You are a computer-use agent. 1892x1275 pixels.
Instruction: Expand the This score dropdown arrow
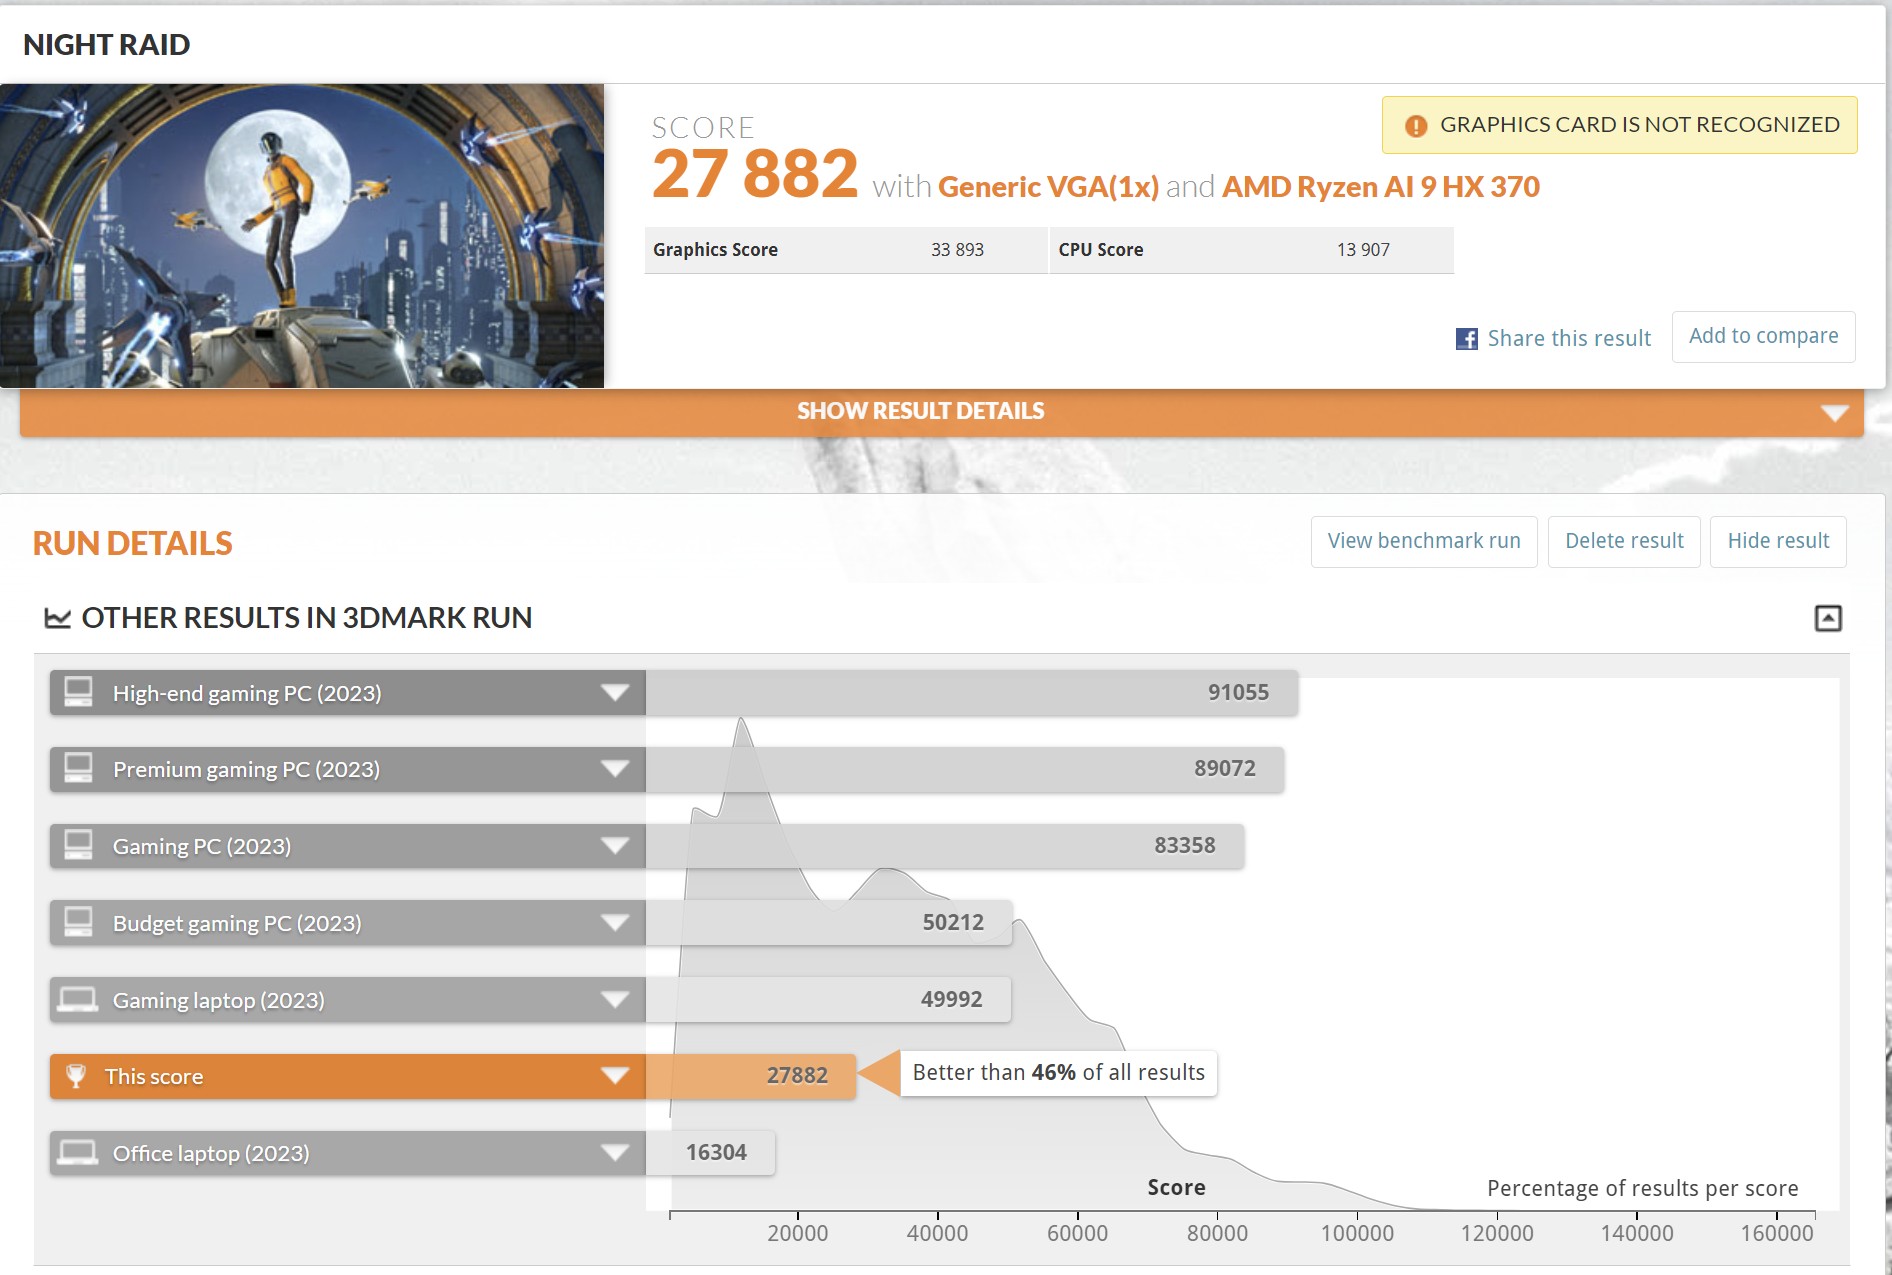tap(614, 1076)
